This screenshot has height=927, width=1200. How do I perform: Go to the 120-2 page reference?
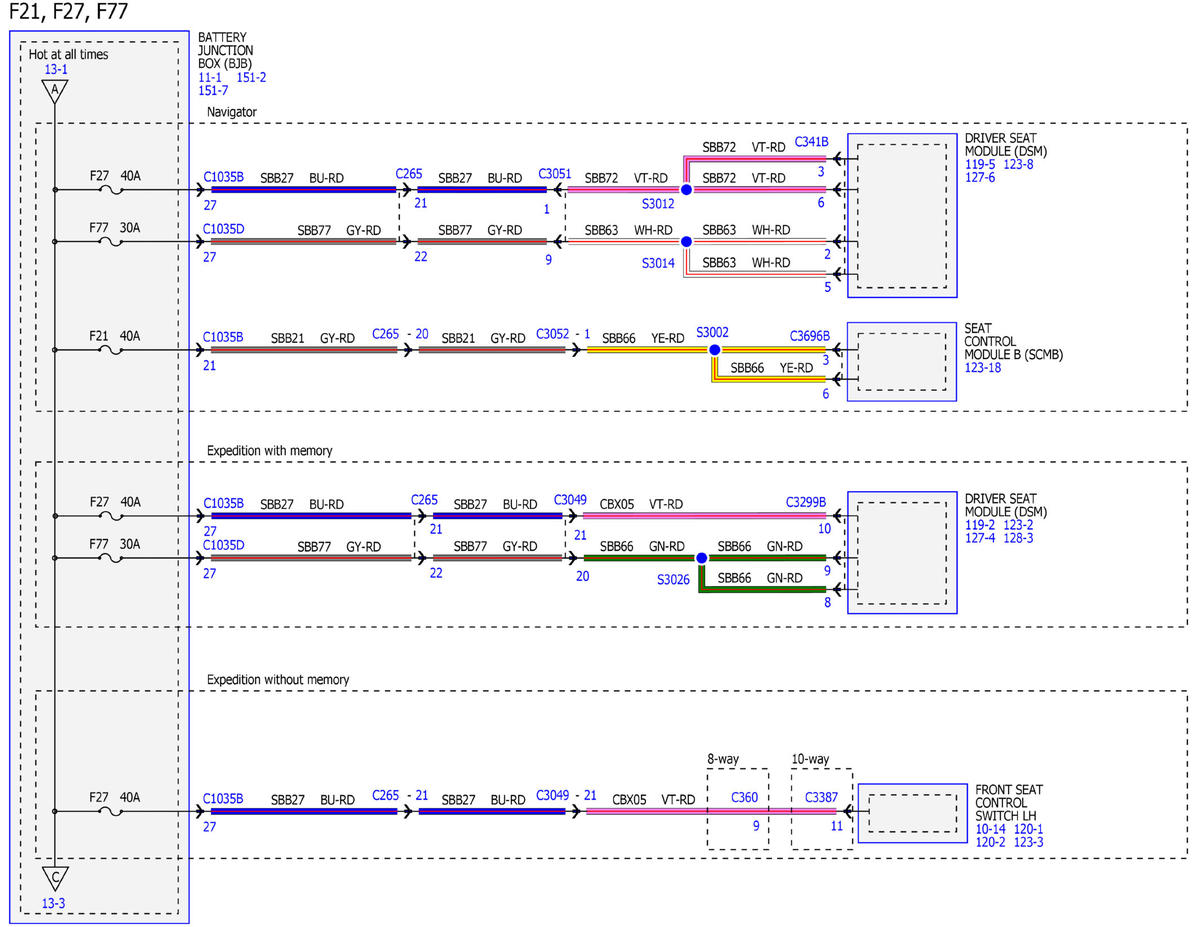click(x=991, y=842)
